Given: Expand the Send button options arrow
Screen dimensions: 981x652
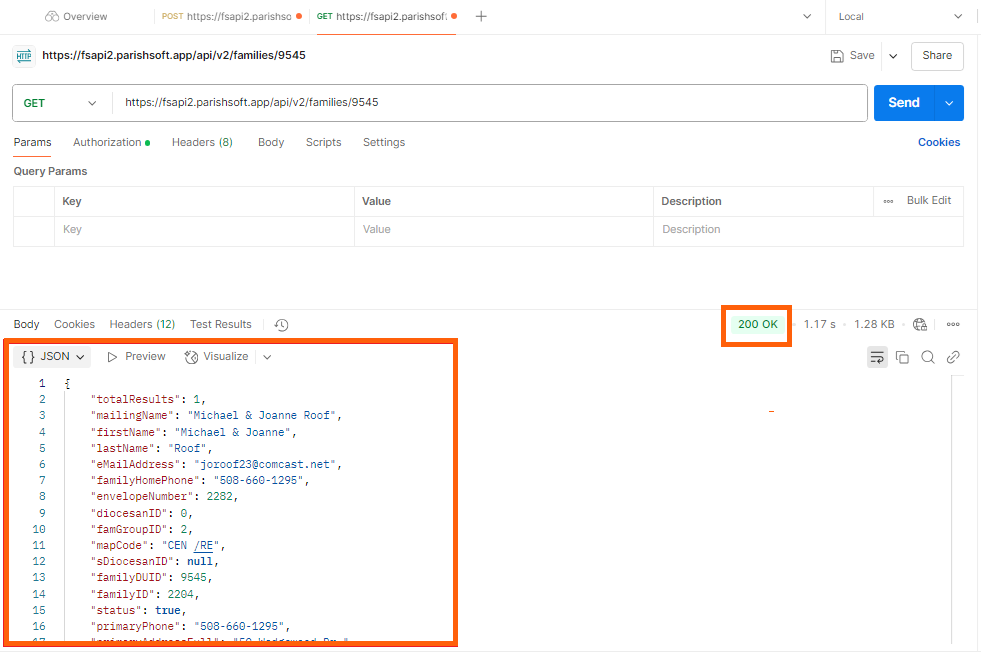Looking at the screenshot, I should [x=949, y=103].
